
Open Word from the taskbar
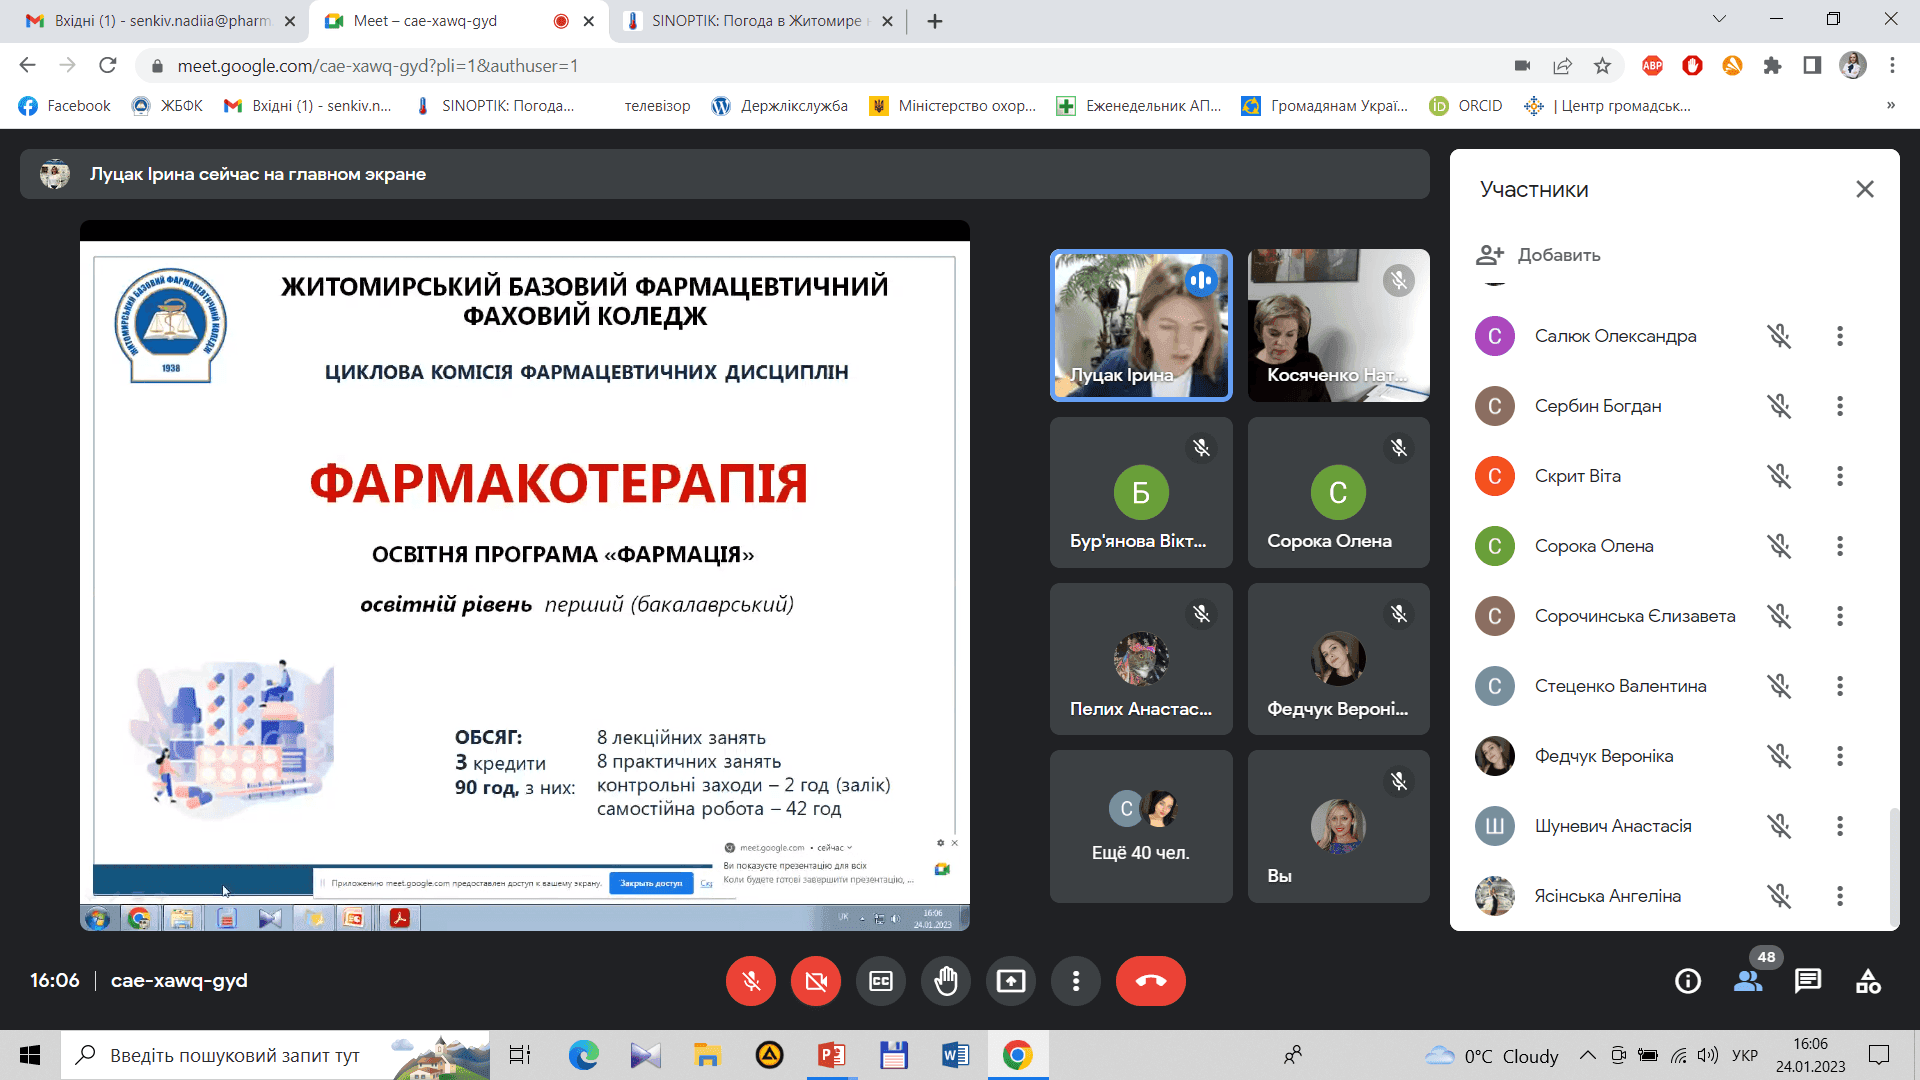point(955,1055)
